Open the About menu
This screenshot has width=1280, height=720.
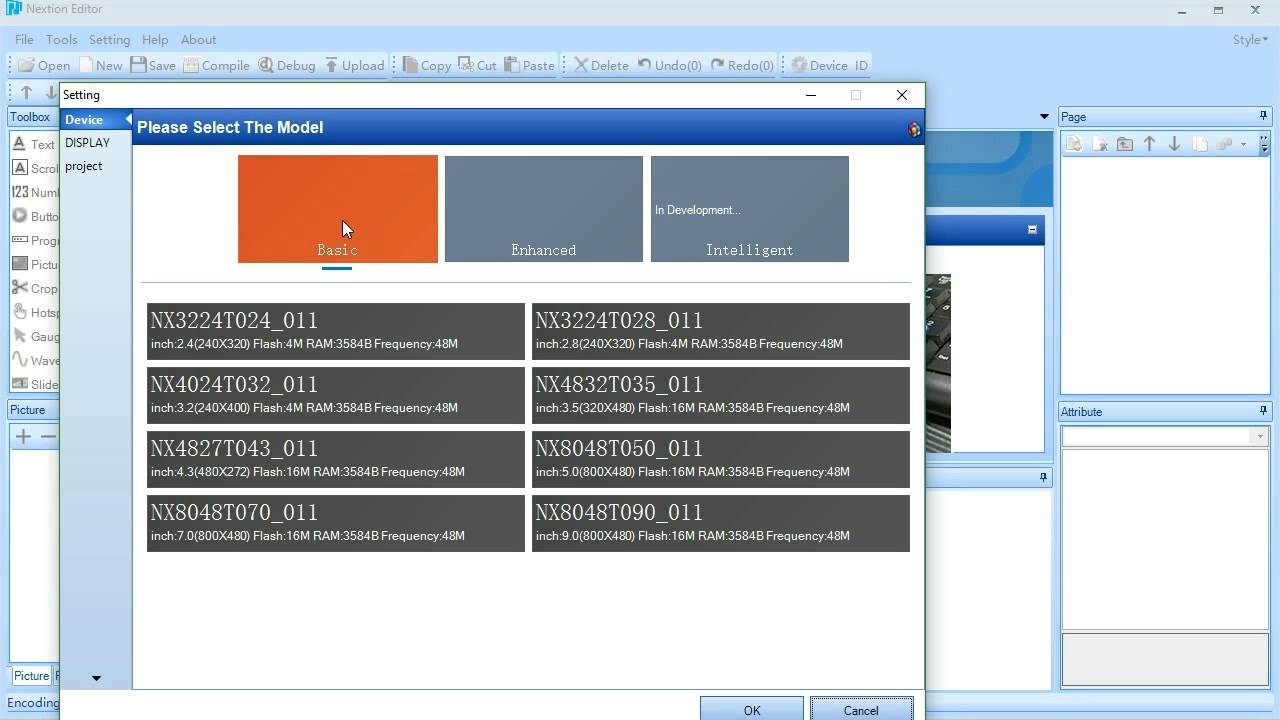[x=198, y=40]
